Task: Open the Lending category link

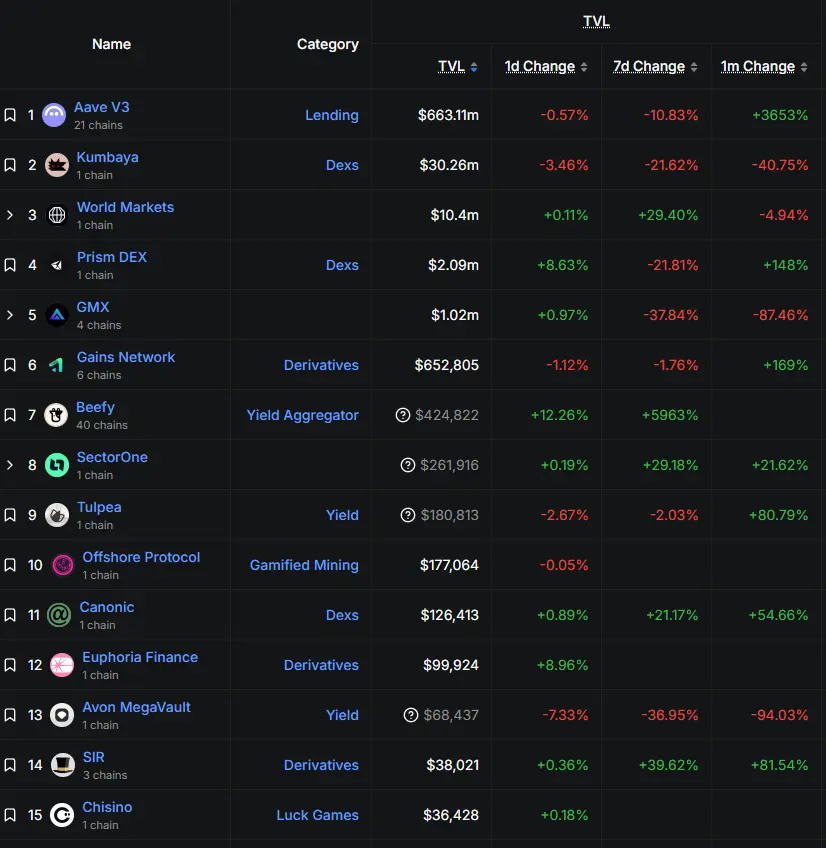Action: [332, 115]
